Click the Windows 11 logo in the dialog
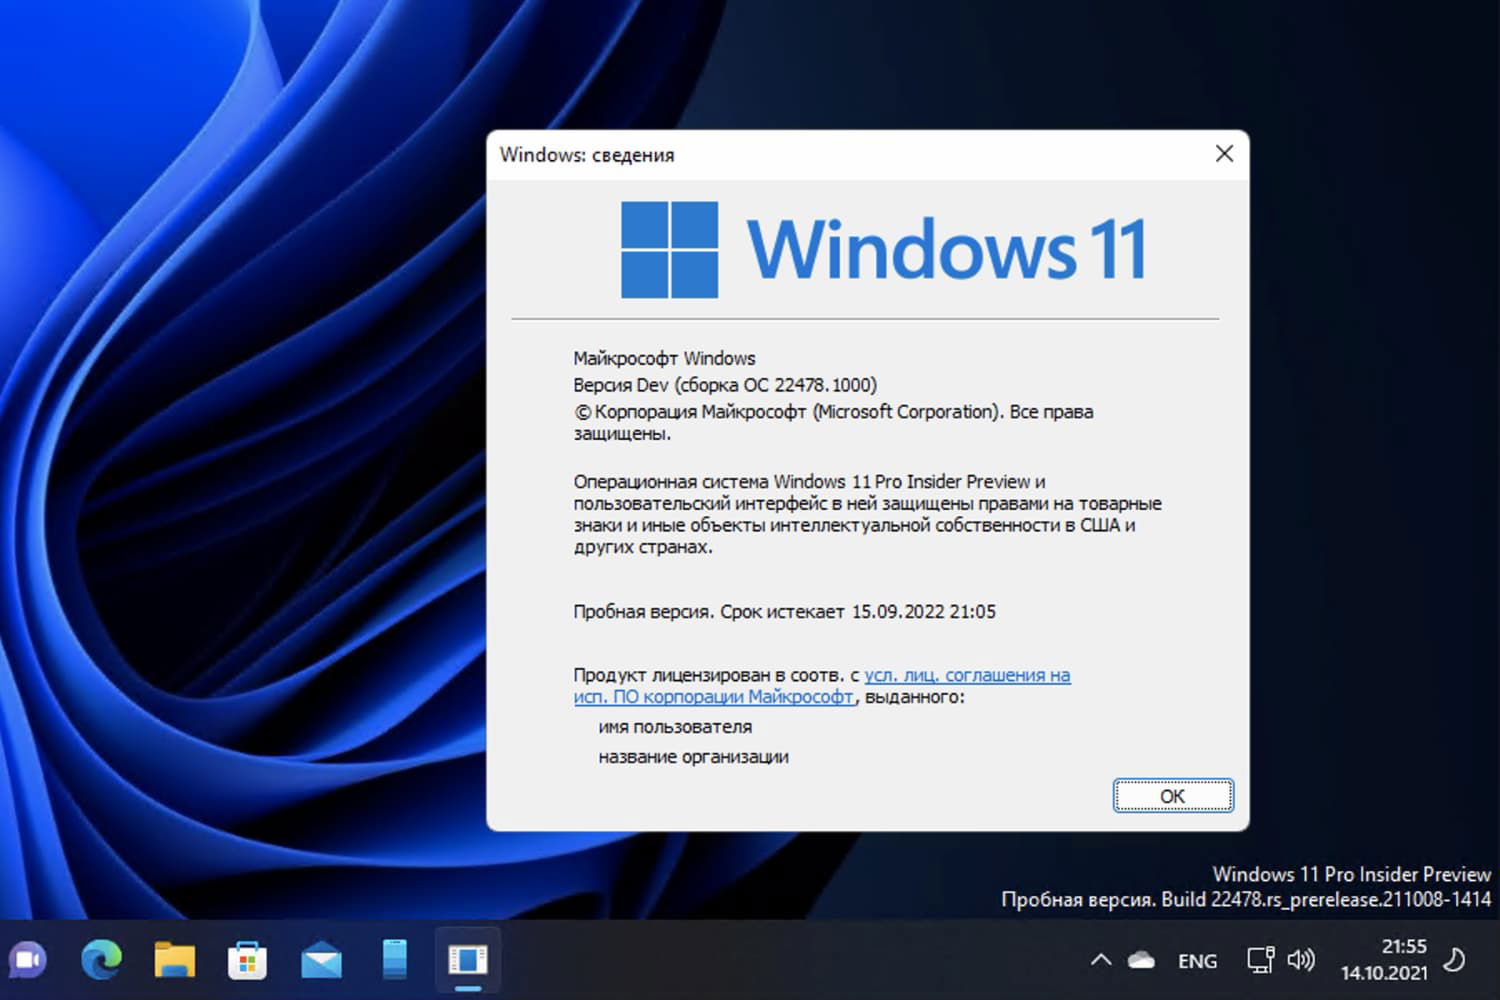This screenshot has width=1500, height=1000. click(668, 249)
